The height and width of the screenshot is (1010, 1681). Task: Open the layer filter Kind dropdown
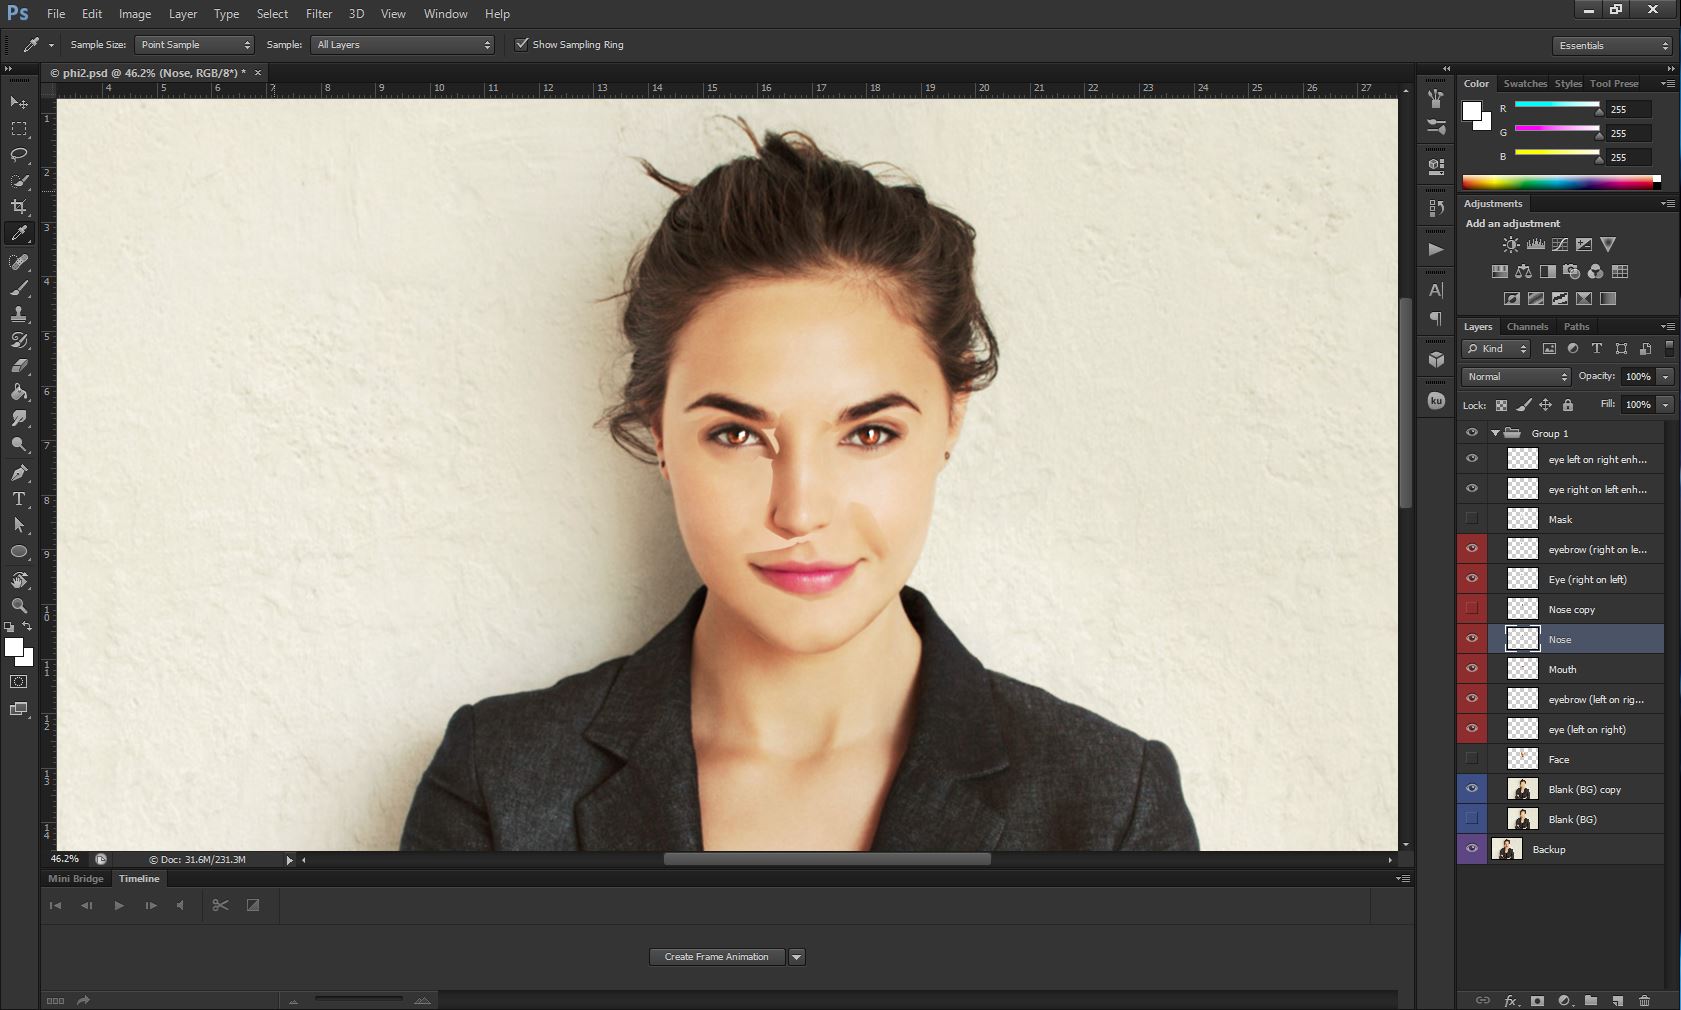pos(1496,348)
